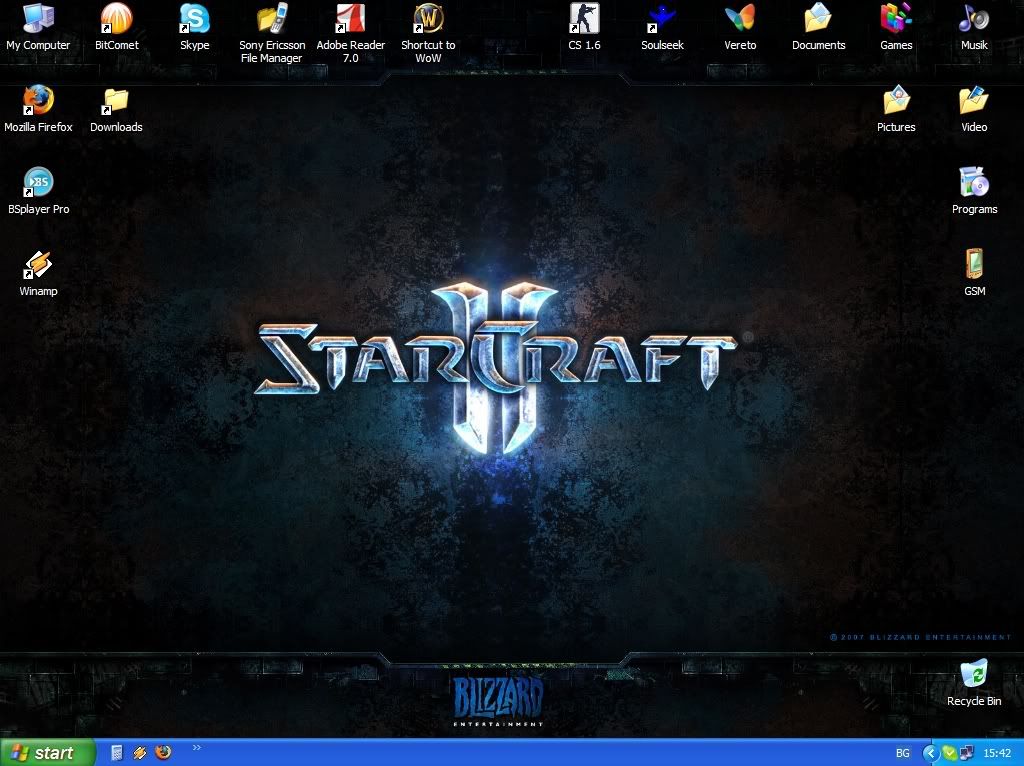Expand hidden Quick Launch items chevron
The image size is (1024, 766).
(x=197, y=748)
